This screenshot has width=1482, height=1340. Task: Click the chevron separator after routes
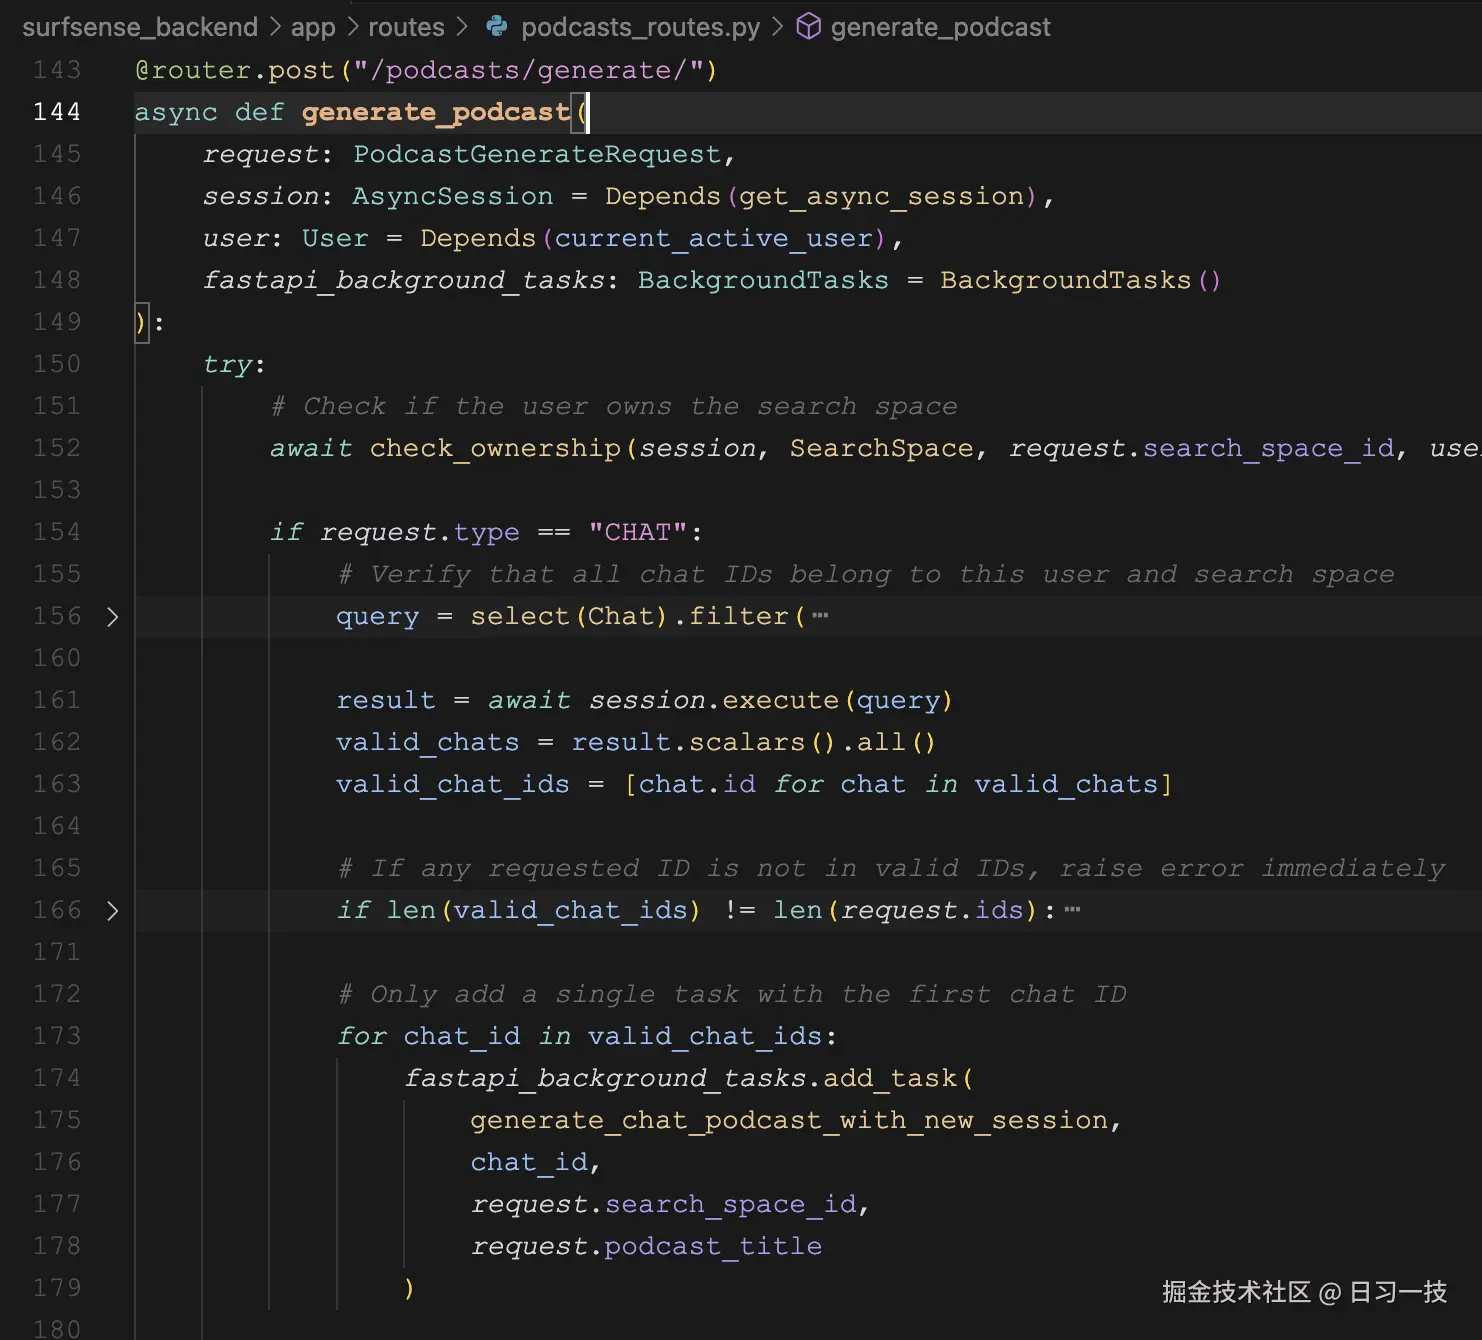(461, 27)
